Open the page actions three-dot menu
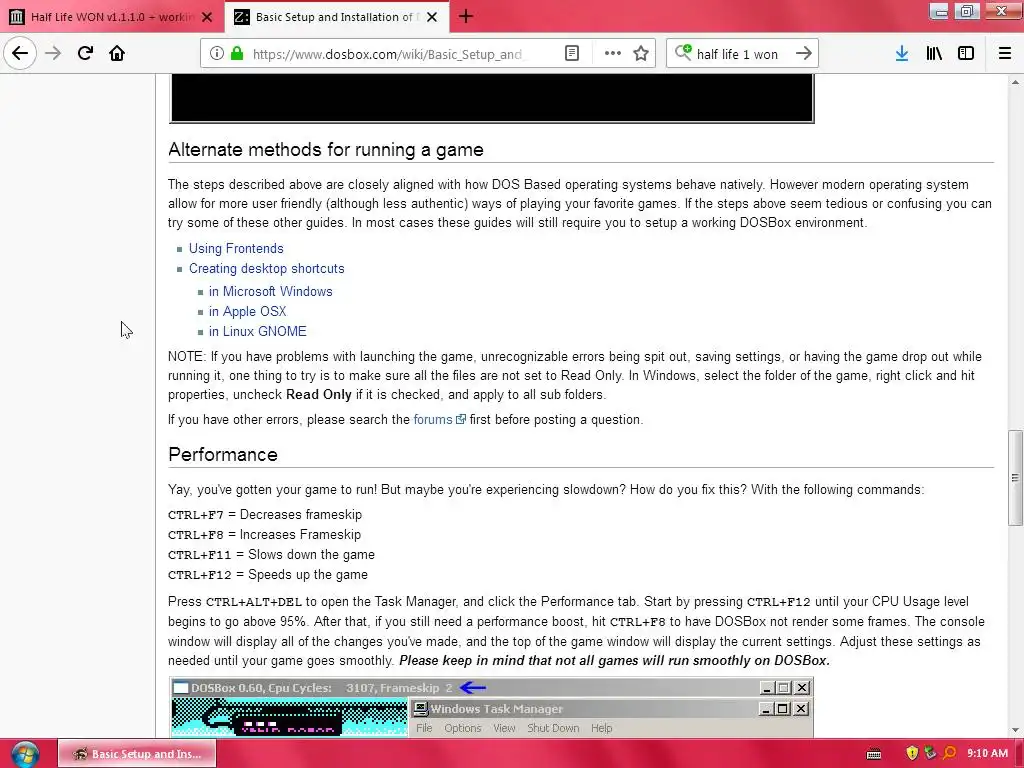This screenshot has width=1024, height=768. click(x=613, y=54)
